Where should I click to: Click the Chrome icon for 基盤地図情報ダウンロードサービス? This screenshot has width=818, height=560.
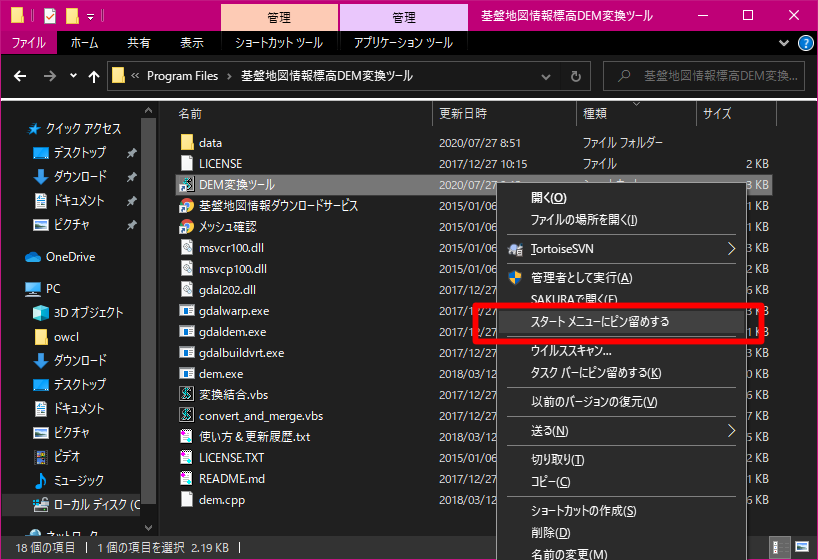pos(186,206)
